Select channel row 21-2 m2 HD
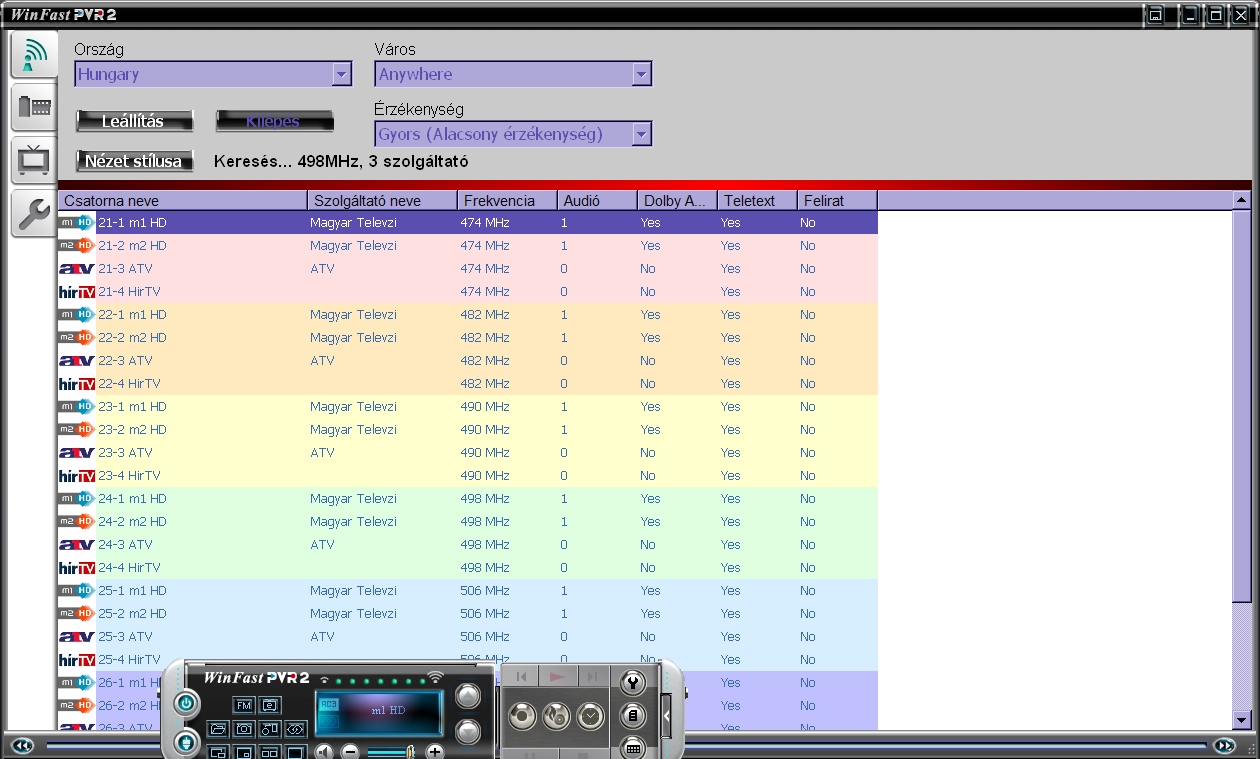Image resolution: width=1260 pixels, height=759 pixels. click(x=468, y=245)
